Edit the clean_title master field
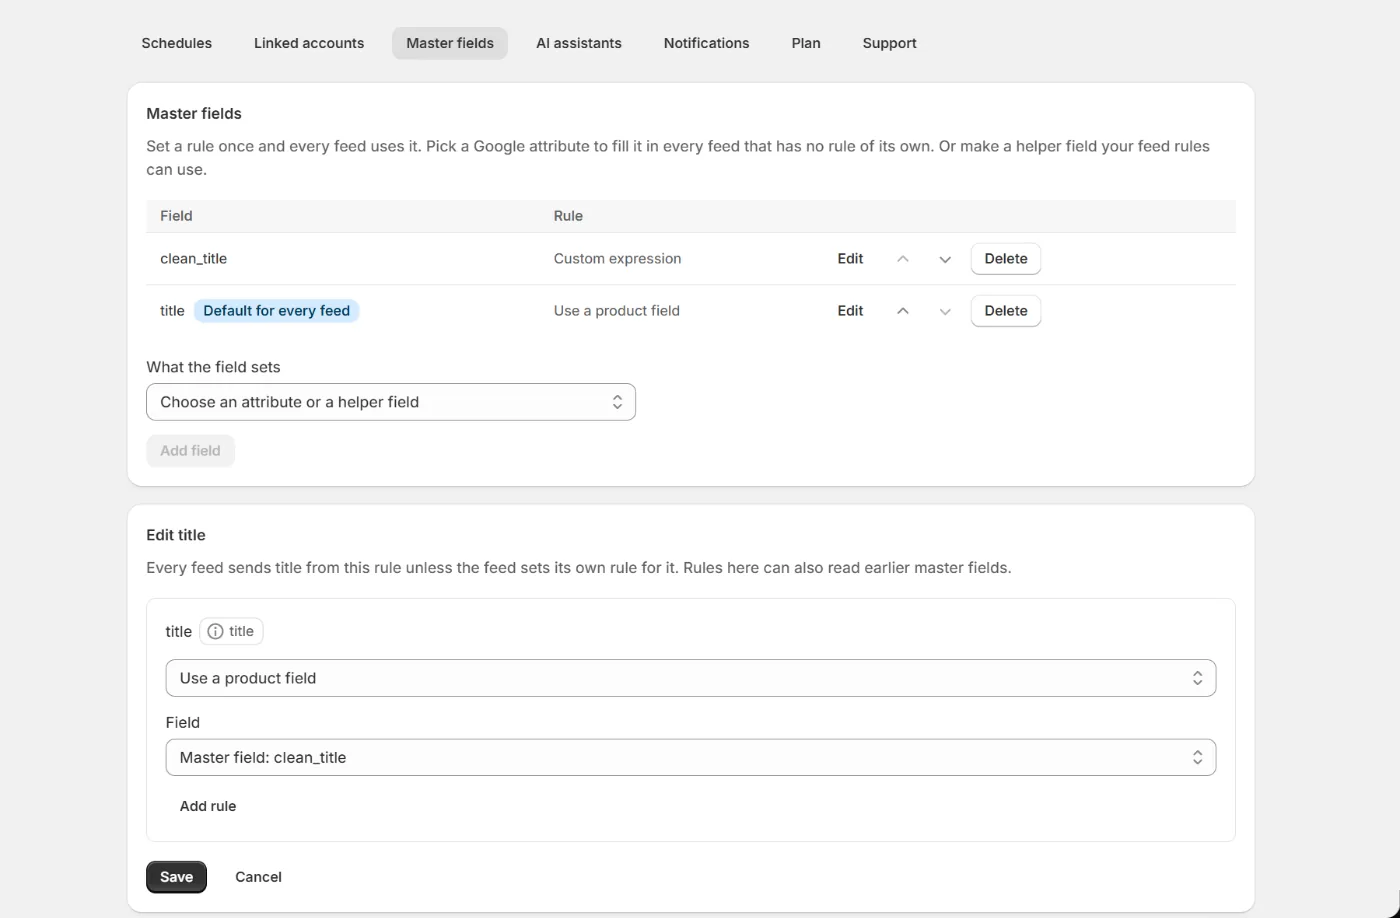The height and width of the screenshot is (918, 1400). coord(850,259)
